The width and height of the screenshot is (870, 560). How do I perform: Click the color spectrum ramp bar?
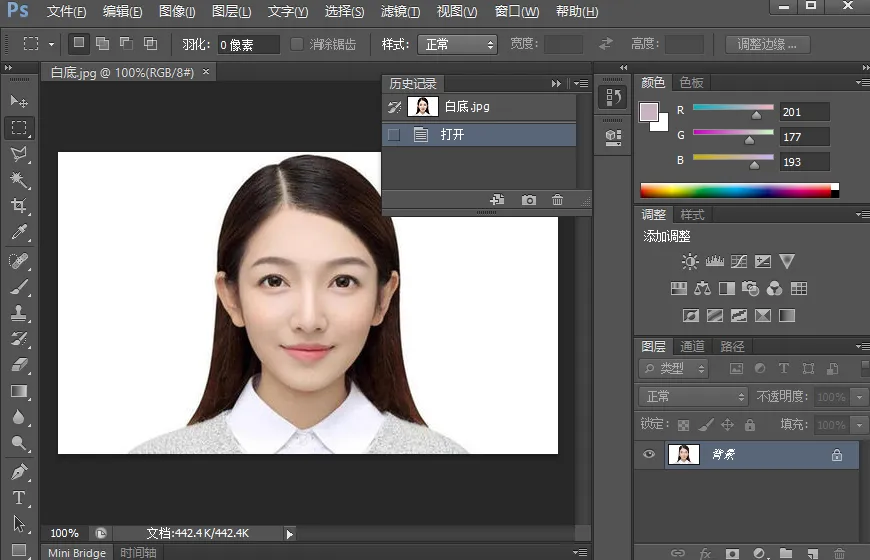point(735,190)
